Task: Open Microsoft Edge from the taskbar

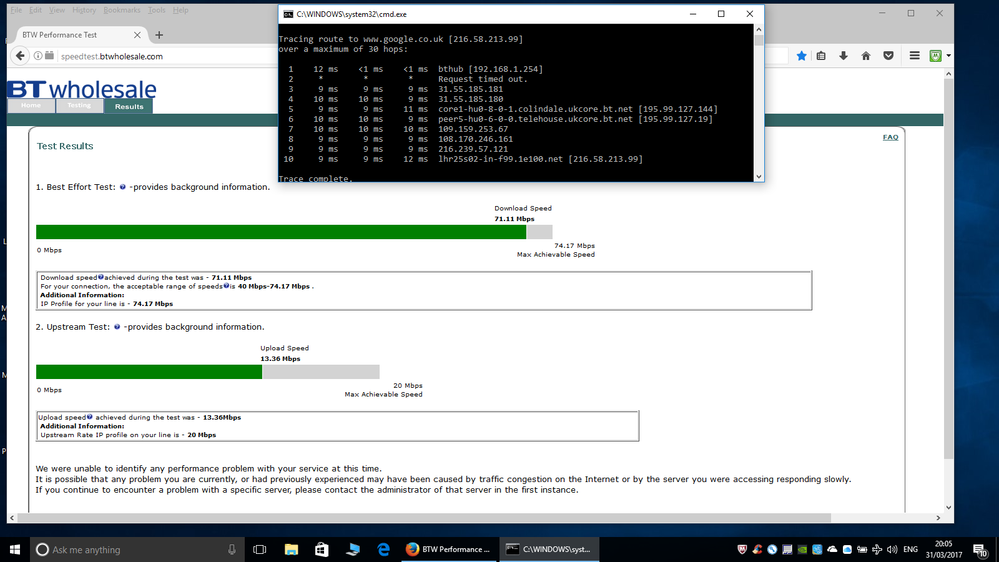Action: pyautogui.click(x=384, y=549)
